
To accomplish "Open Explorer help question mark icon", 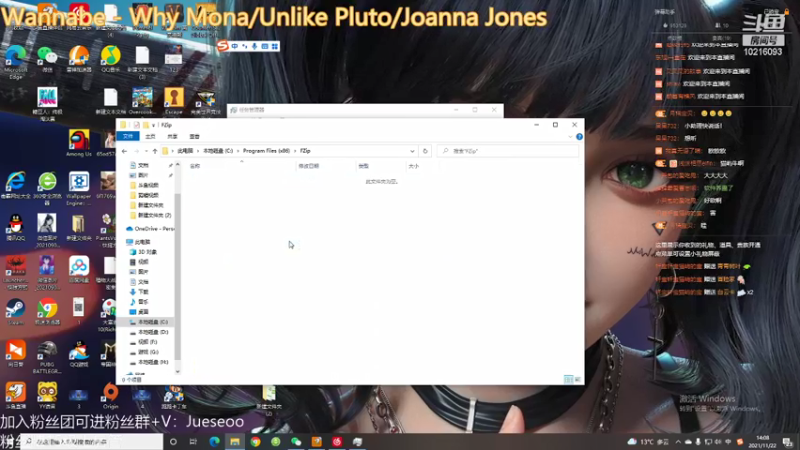I will tap(579, 137).
